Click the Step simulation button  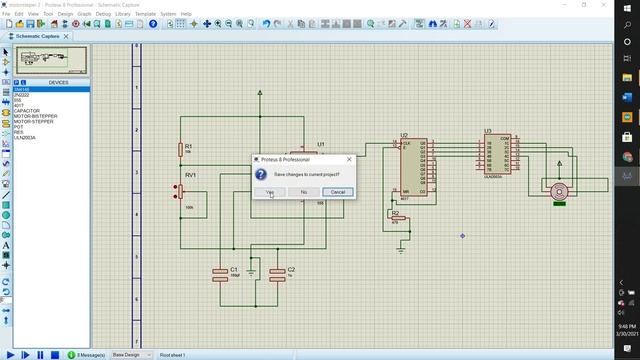pos(25,355)
